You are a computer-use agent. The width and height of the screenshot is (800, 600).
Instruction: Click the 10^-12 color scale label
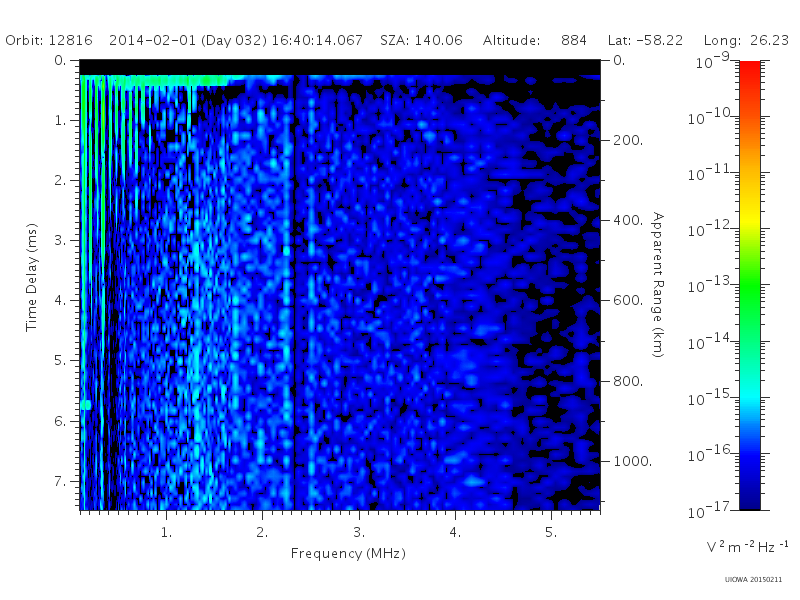pyautogui.click(x=711, y=228)
